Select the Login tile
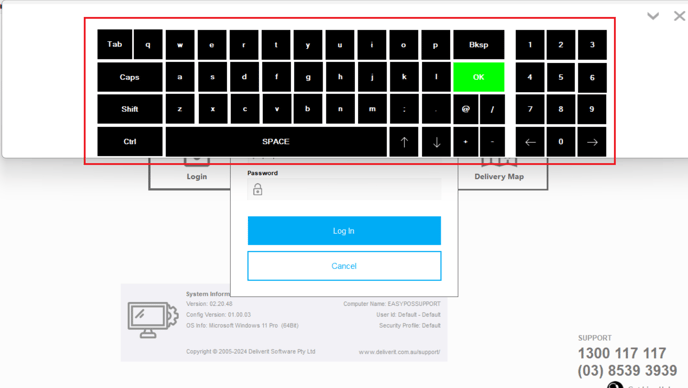688x388 pixels. pos(190,173)
